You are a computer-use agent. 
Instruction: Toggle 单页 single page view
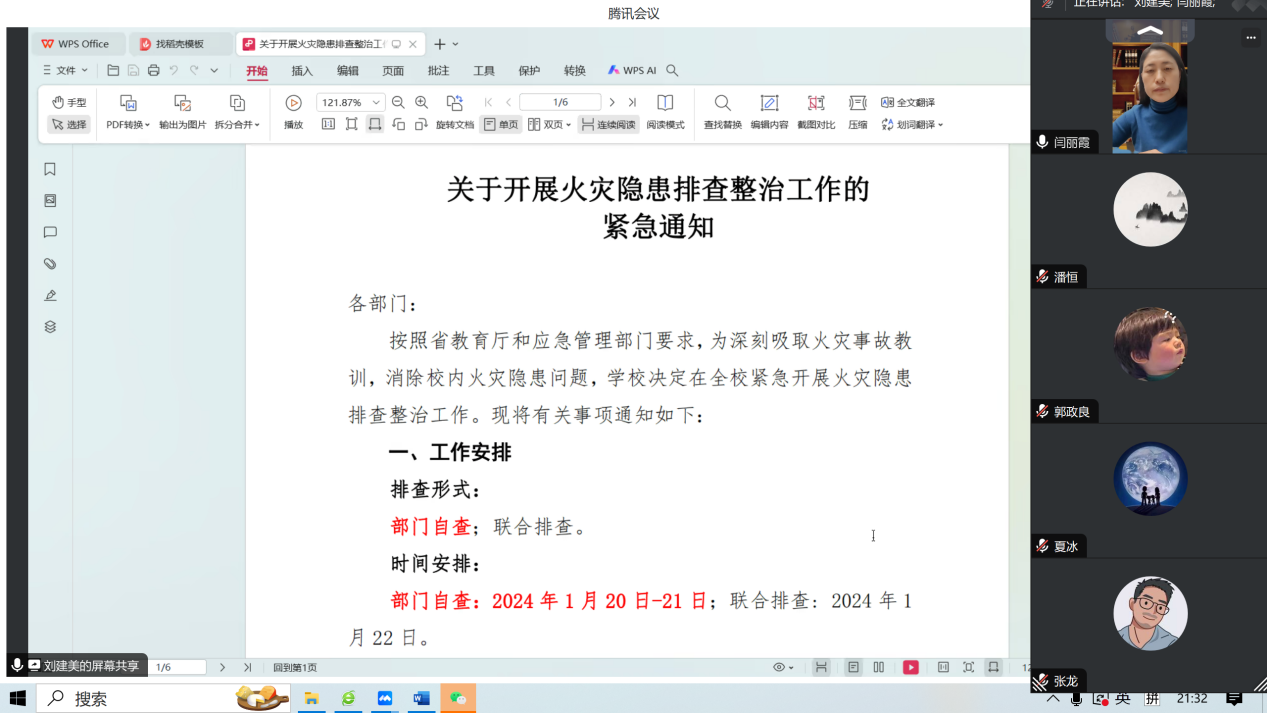point(501,125)
